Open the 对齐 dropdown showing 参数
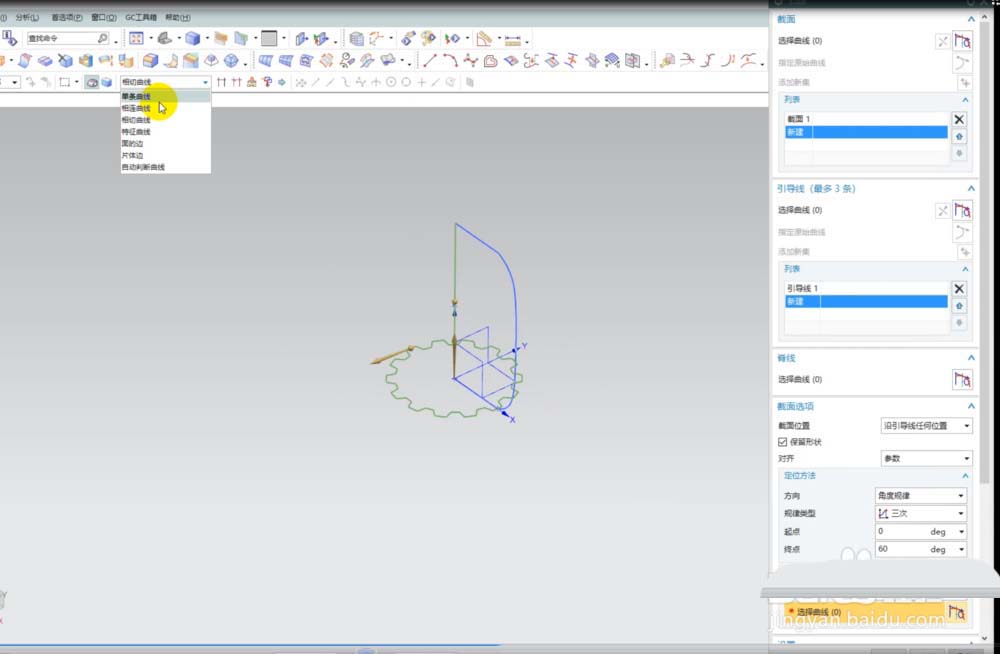 pyautogui.click(x=925, y=458)
